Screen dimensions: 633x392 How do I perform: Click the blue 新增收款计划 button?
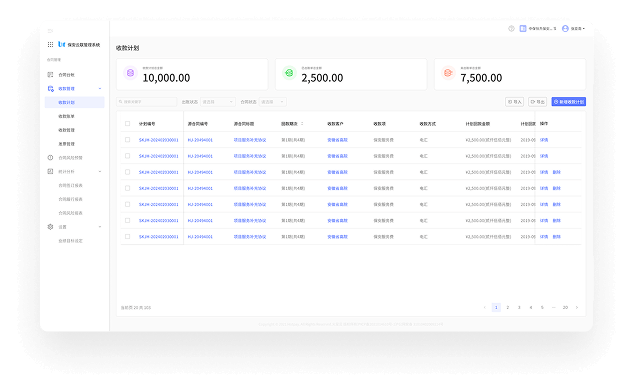(x=568, y=102)
